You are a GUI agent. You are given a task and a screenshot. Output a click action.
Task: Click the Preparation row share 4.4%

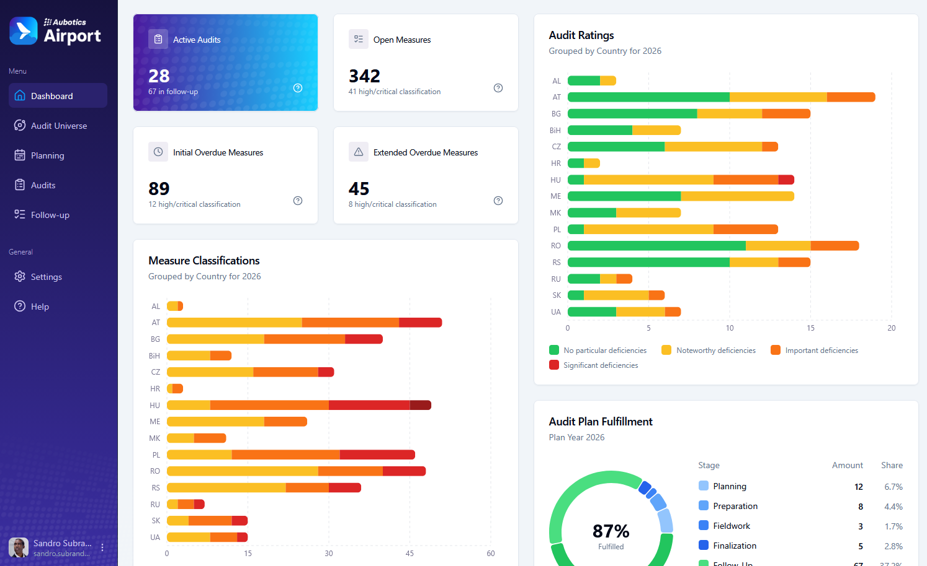(893, 506)
